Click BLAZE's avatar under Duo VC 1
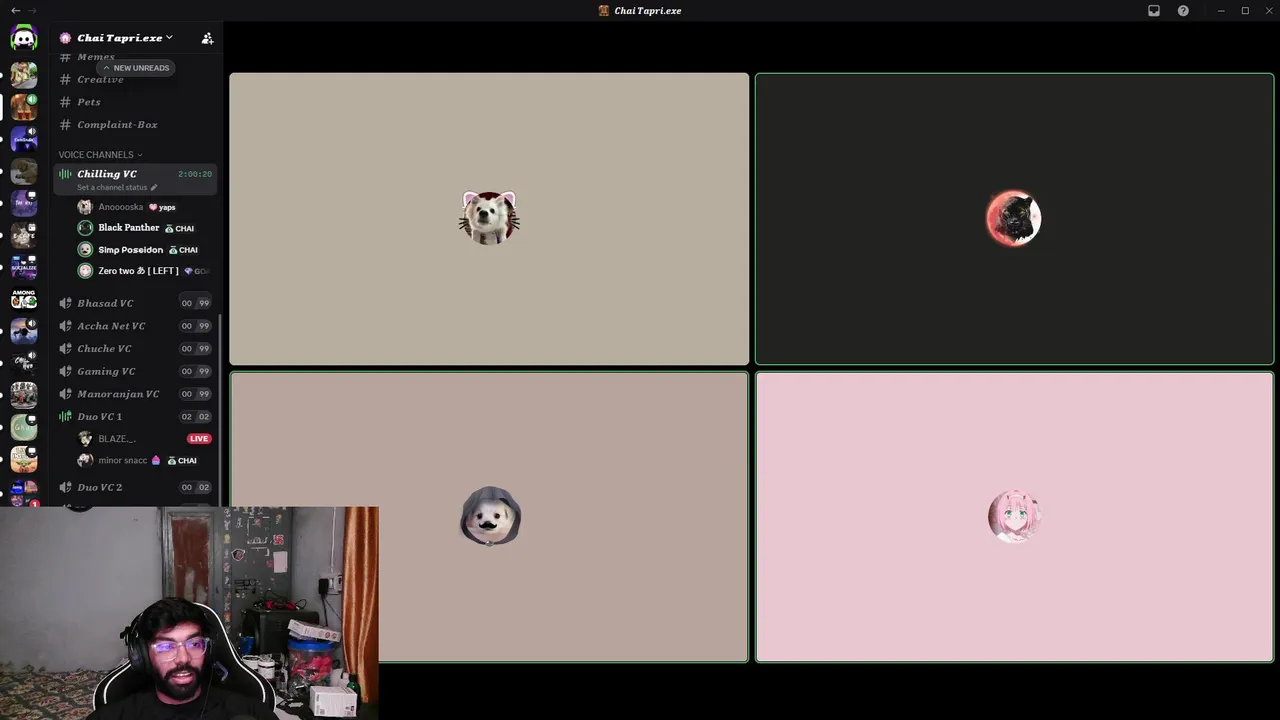 85,439
